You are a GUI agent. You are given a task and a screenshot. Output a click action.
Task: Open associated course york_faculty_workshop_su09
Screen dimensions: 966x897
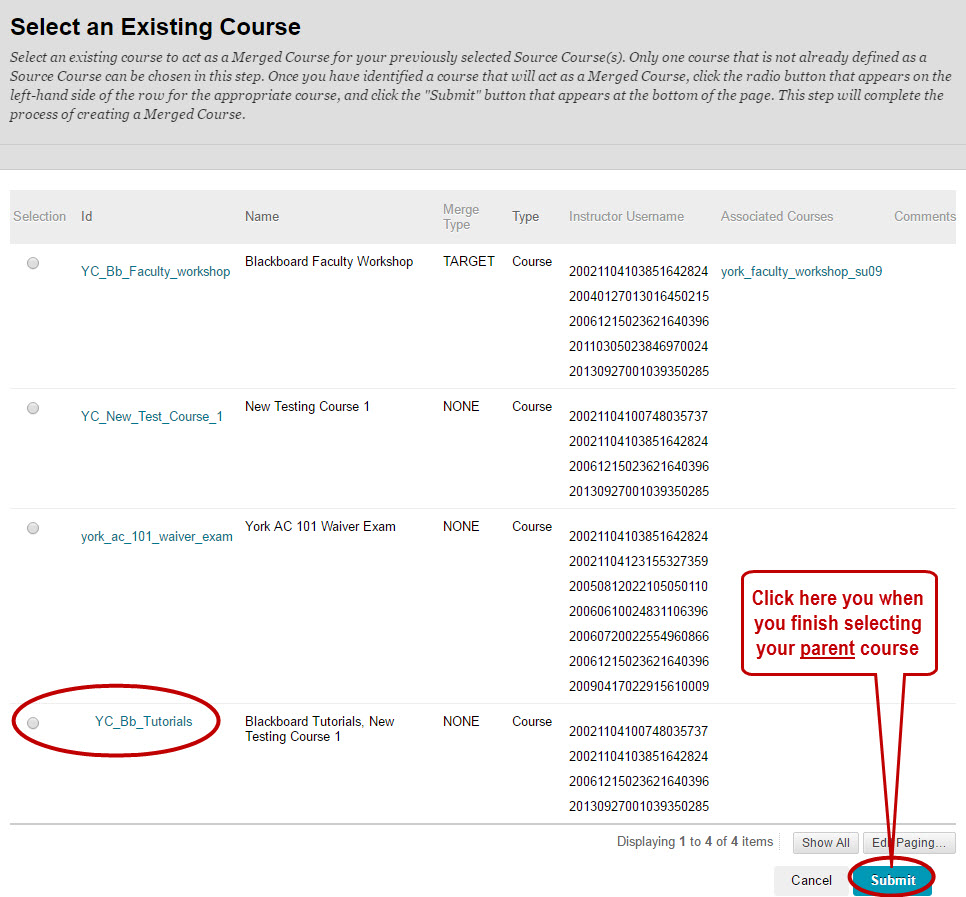[801, 272]
